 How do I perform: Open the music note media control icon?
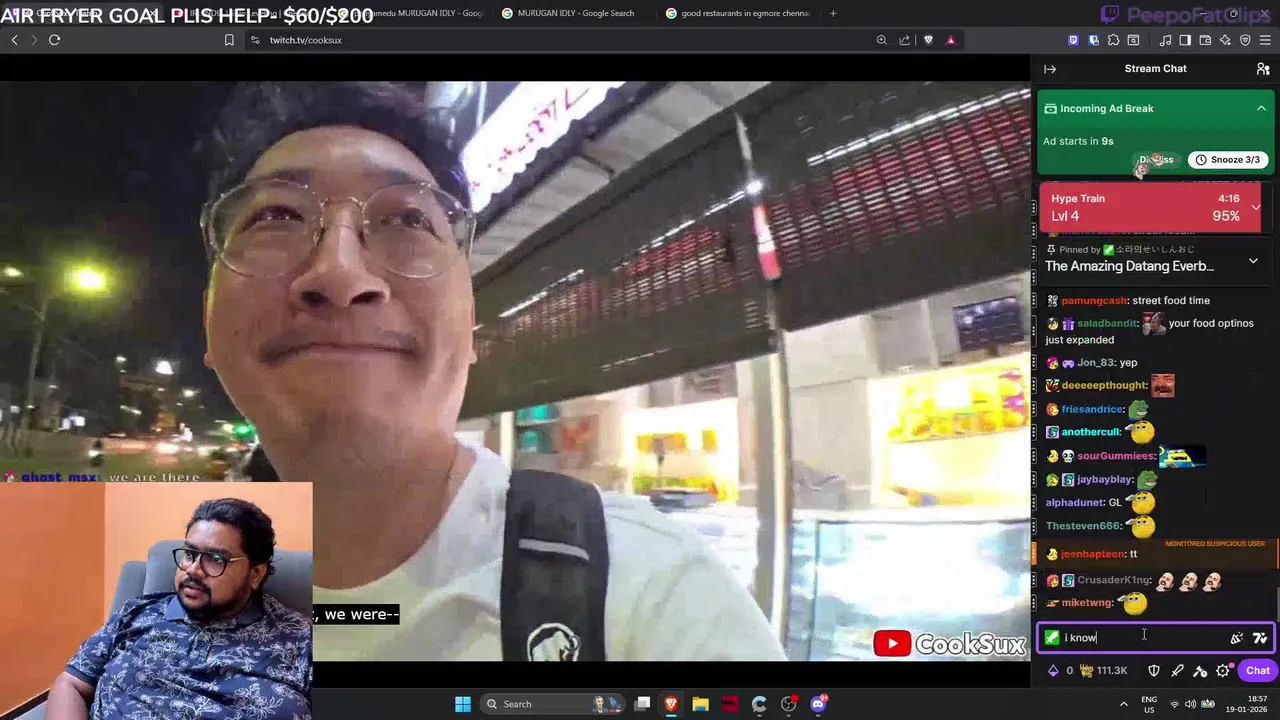pos(1165,40)
